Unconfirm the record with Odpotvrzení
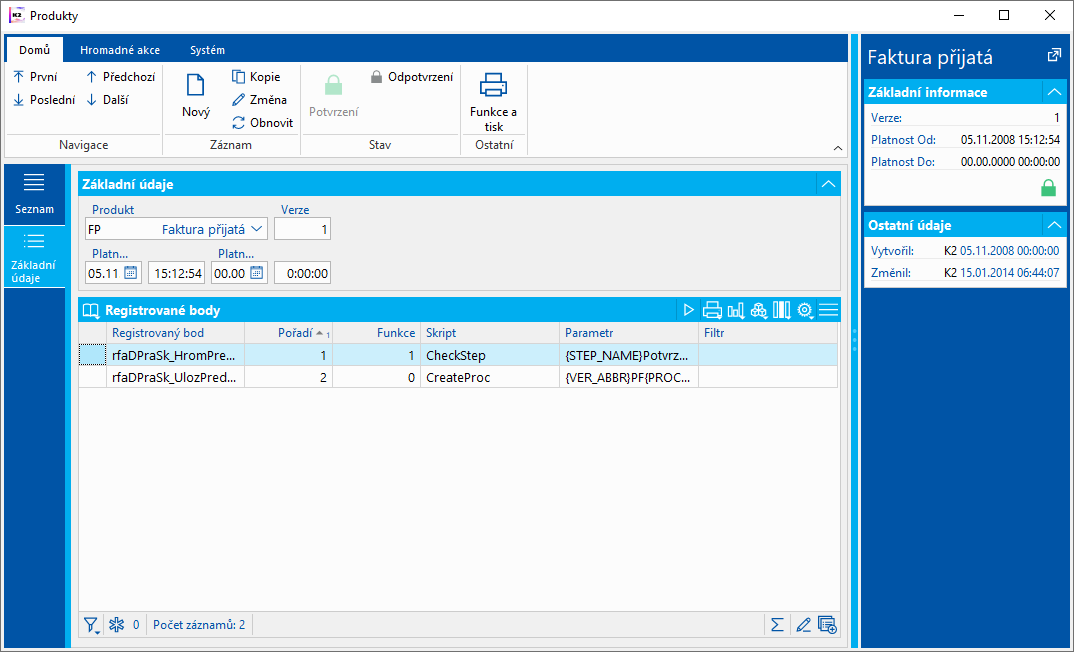 pyautogui.click(x=412, y=77)
